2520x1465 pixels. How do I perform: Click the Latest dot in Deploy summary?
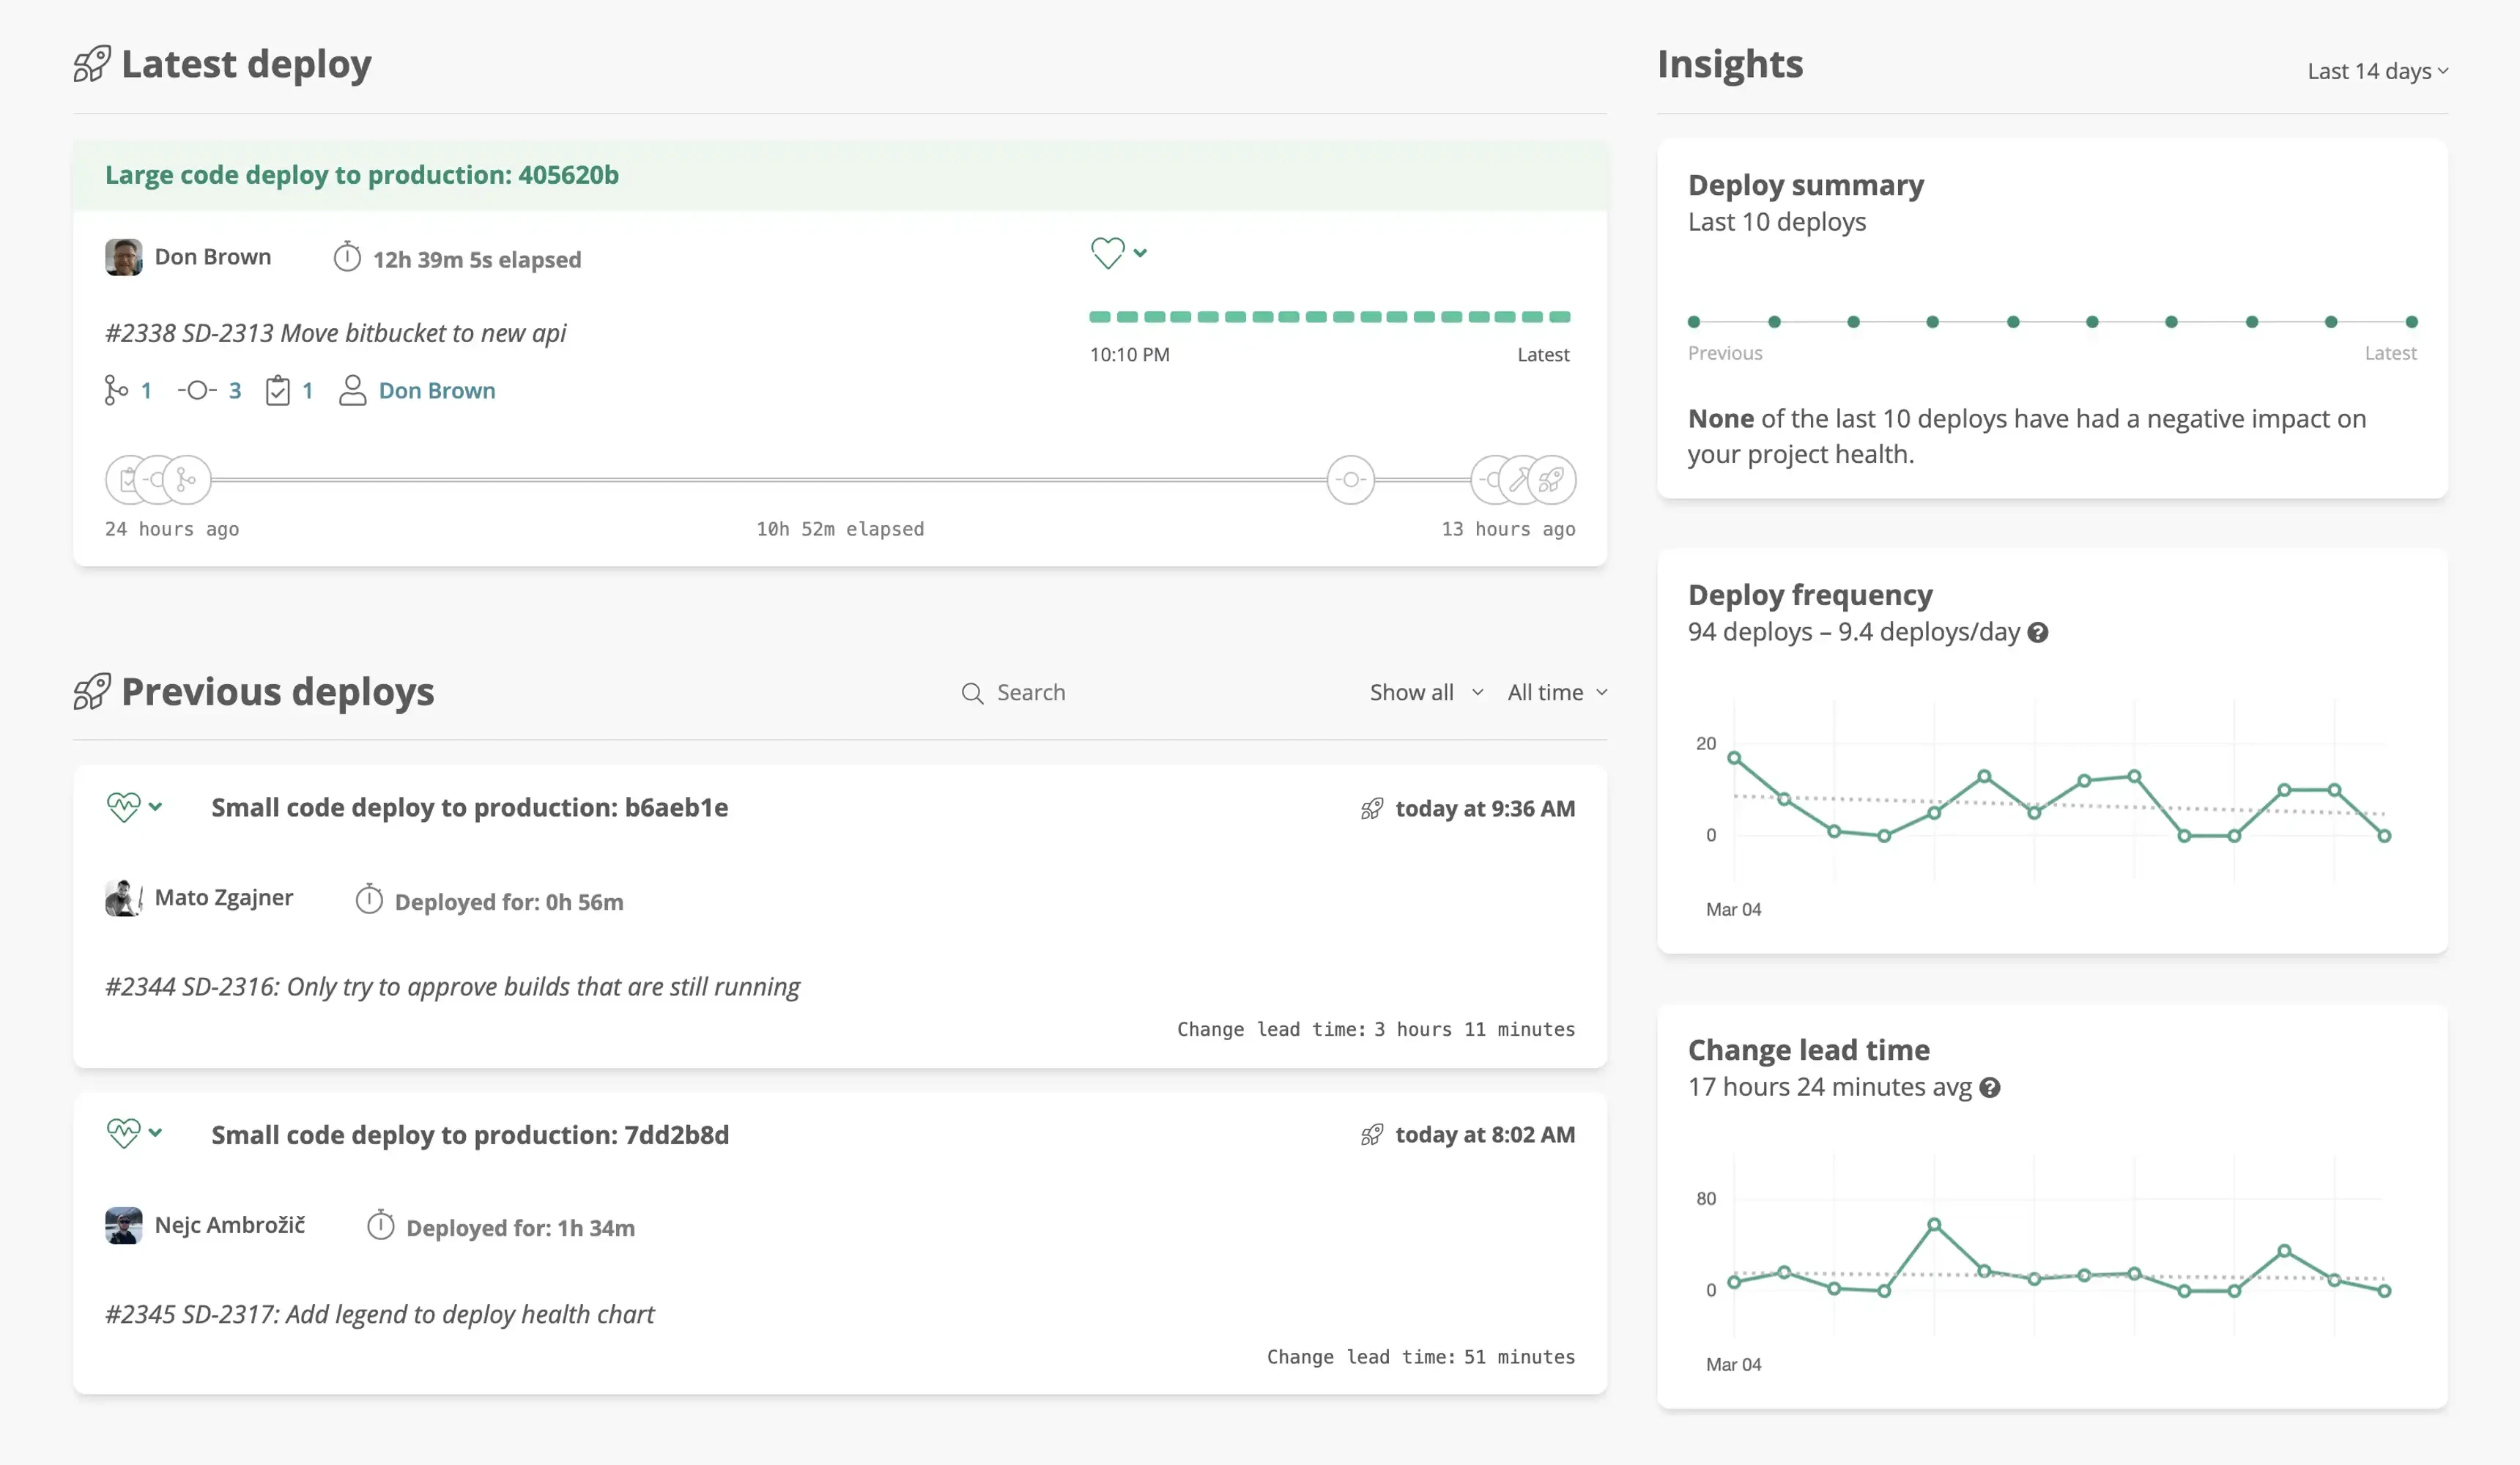[2411, 322]
